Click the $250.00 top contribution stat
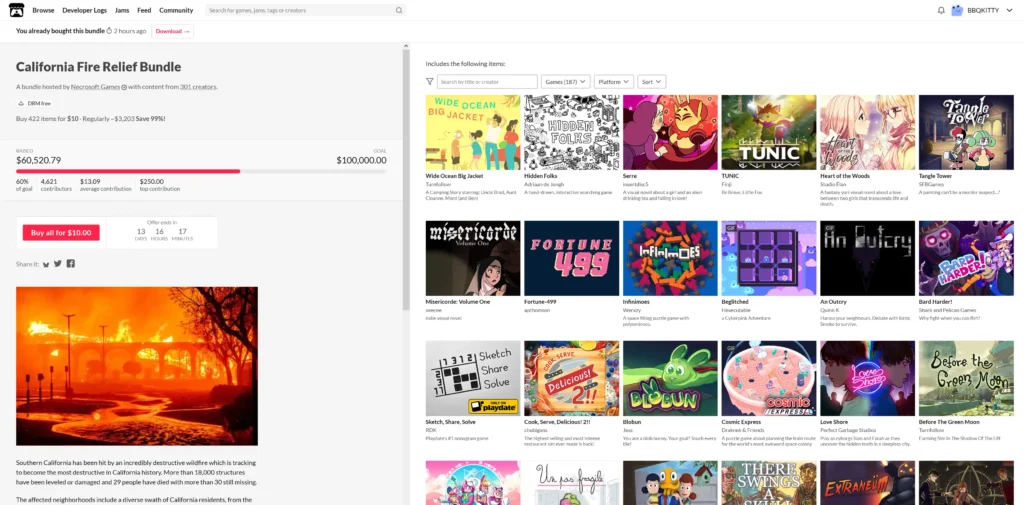1024x505 pixels. pyautogui.click(x=160, y=185)
